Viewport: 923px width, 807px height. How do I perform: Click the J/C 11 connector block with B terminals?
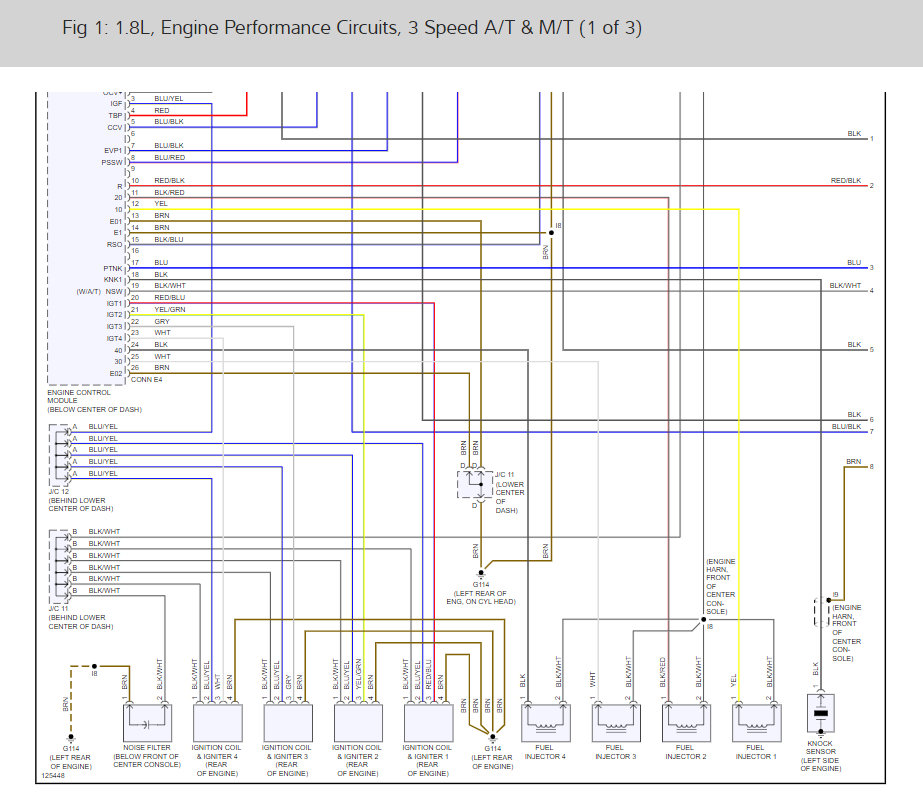pos(59,566)
